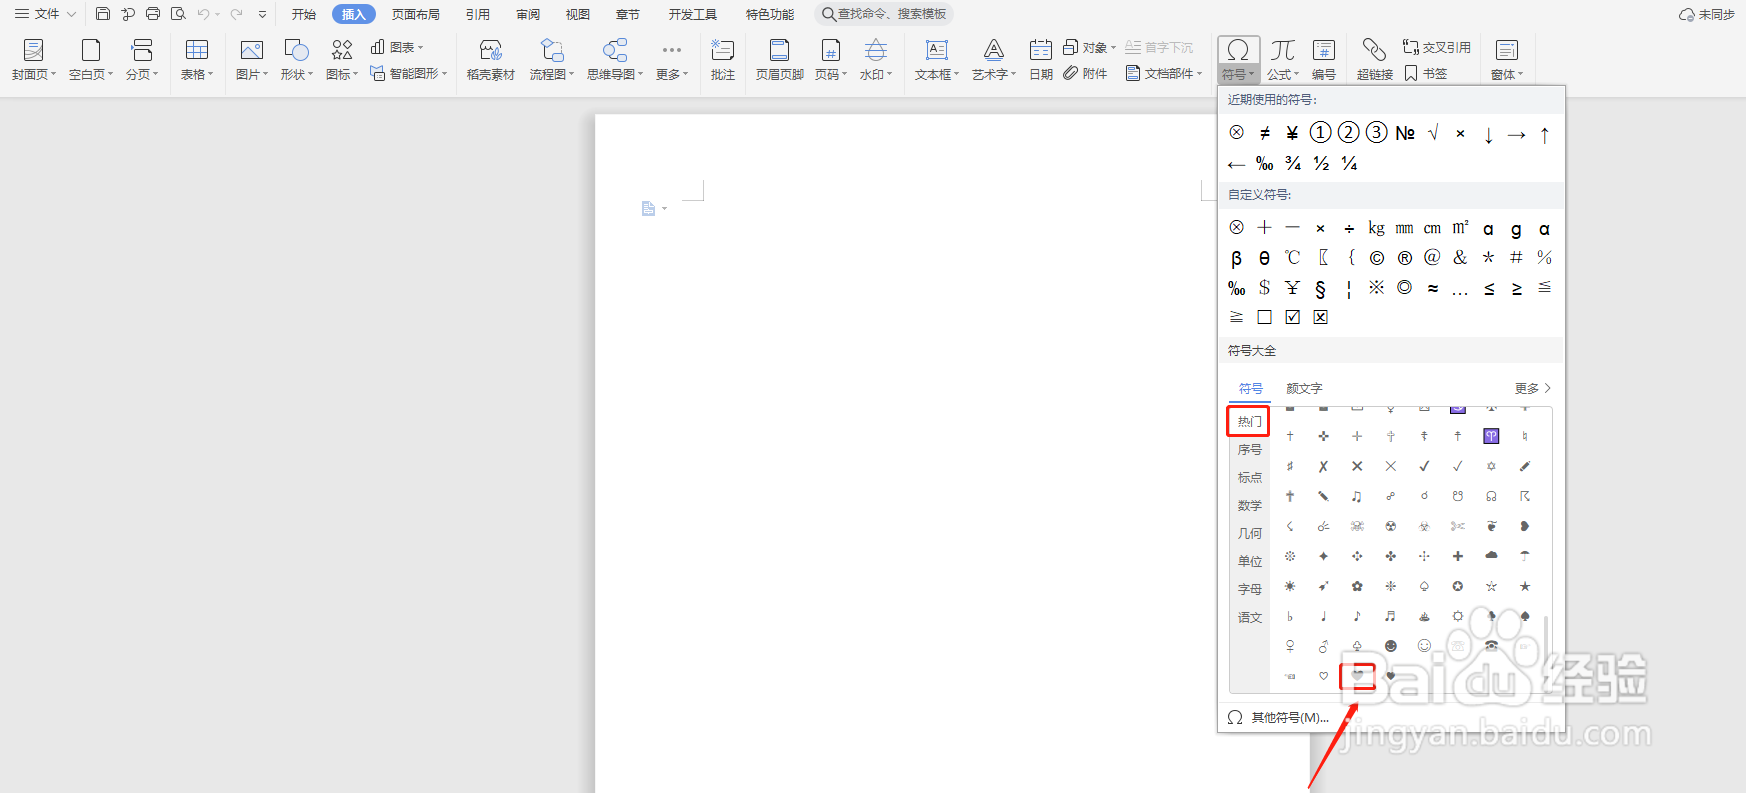Viewport: 1746px width, 793px height.
Task: Click the 符号 symbol ribbon button
Action: point(1238,60)
